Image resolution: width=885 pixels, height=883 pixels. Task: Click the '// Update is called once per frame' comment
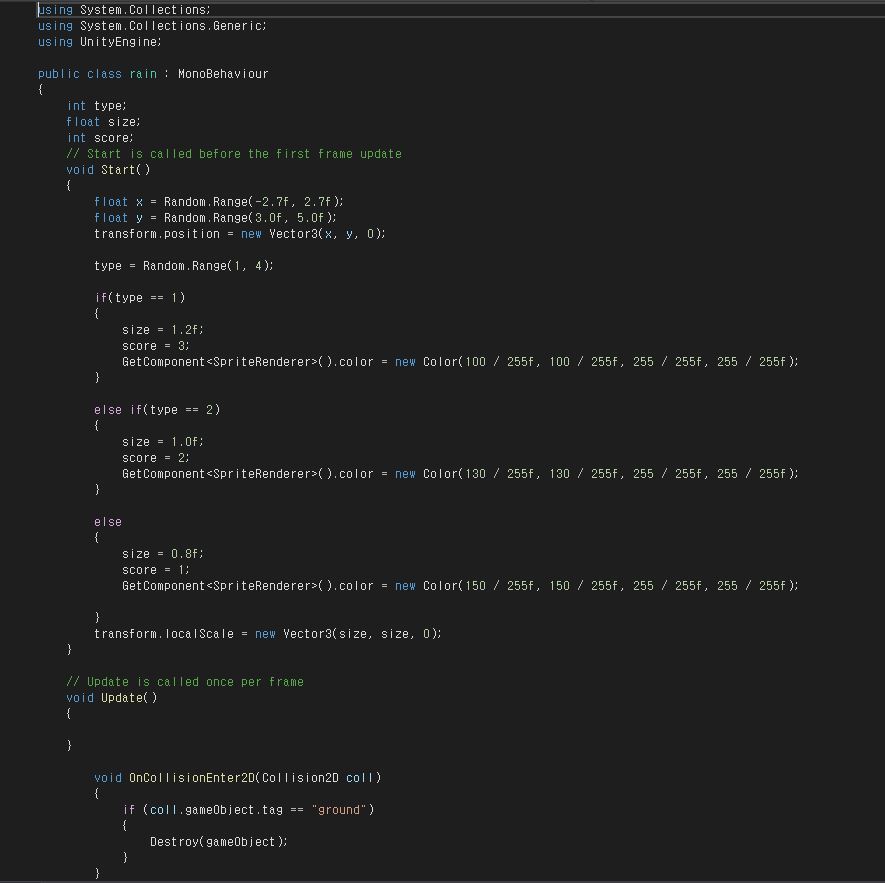coord(185,682)
